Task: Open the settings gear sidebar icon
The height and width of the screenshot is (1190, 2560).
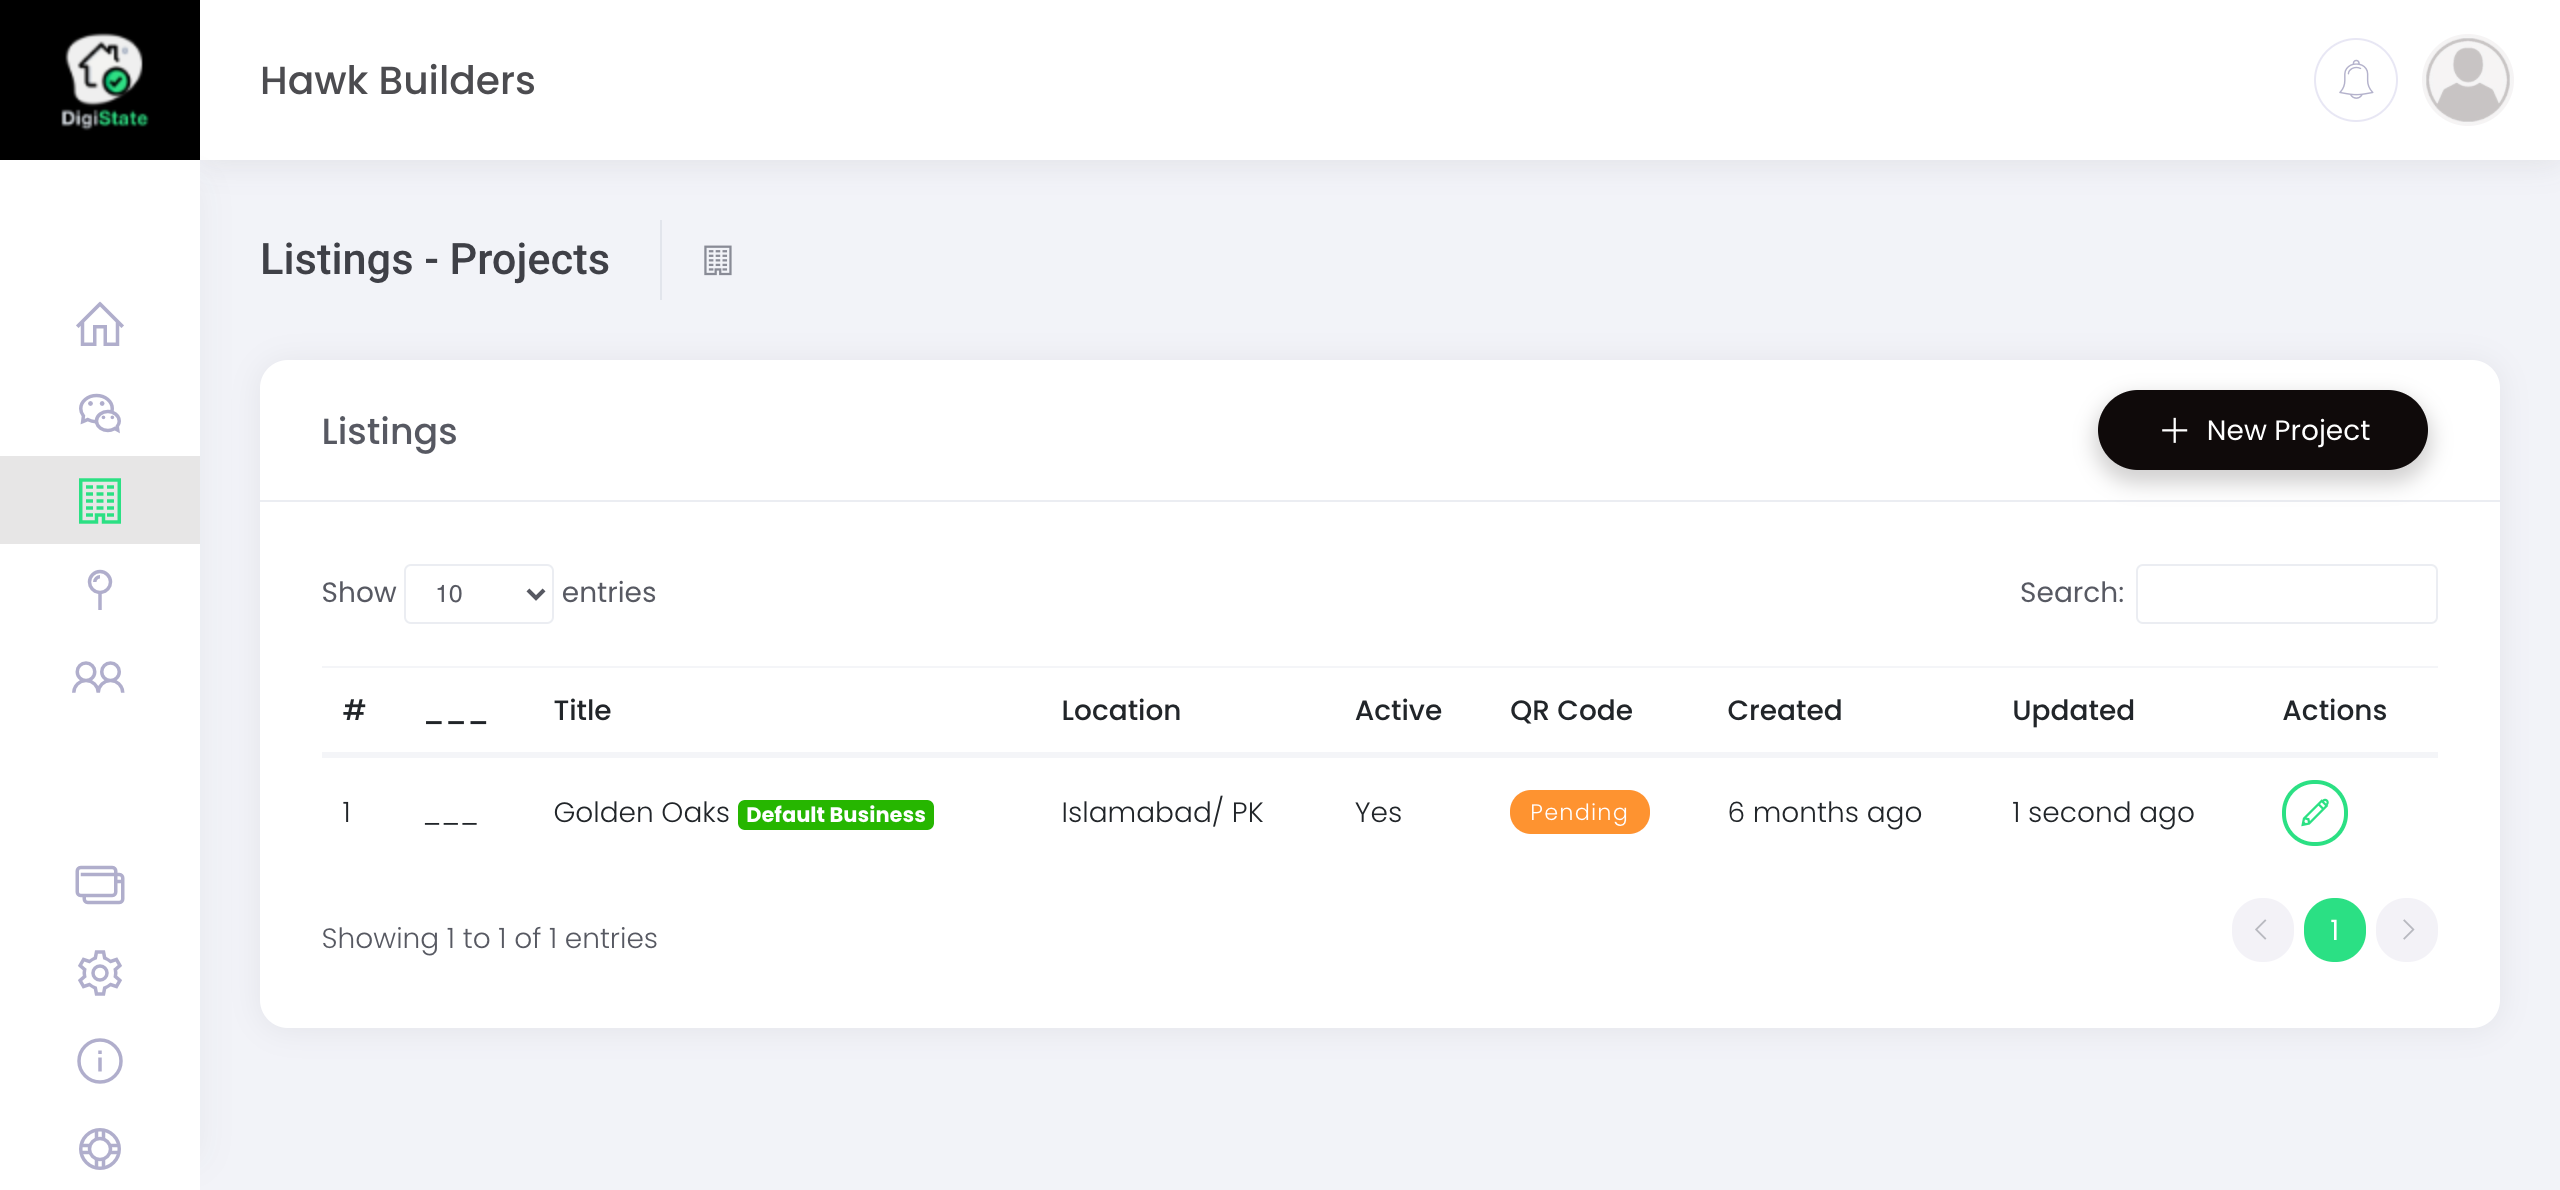Action: (x=100, y=972)
